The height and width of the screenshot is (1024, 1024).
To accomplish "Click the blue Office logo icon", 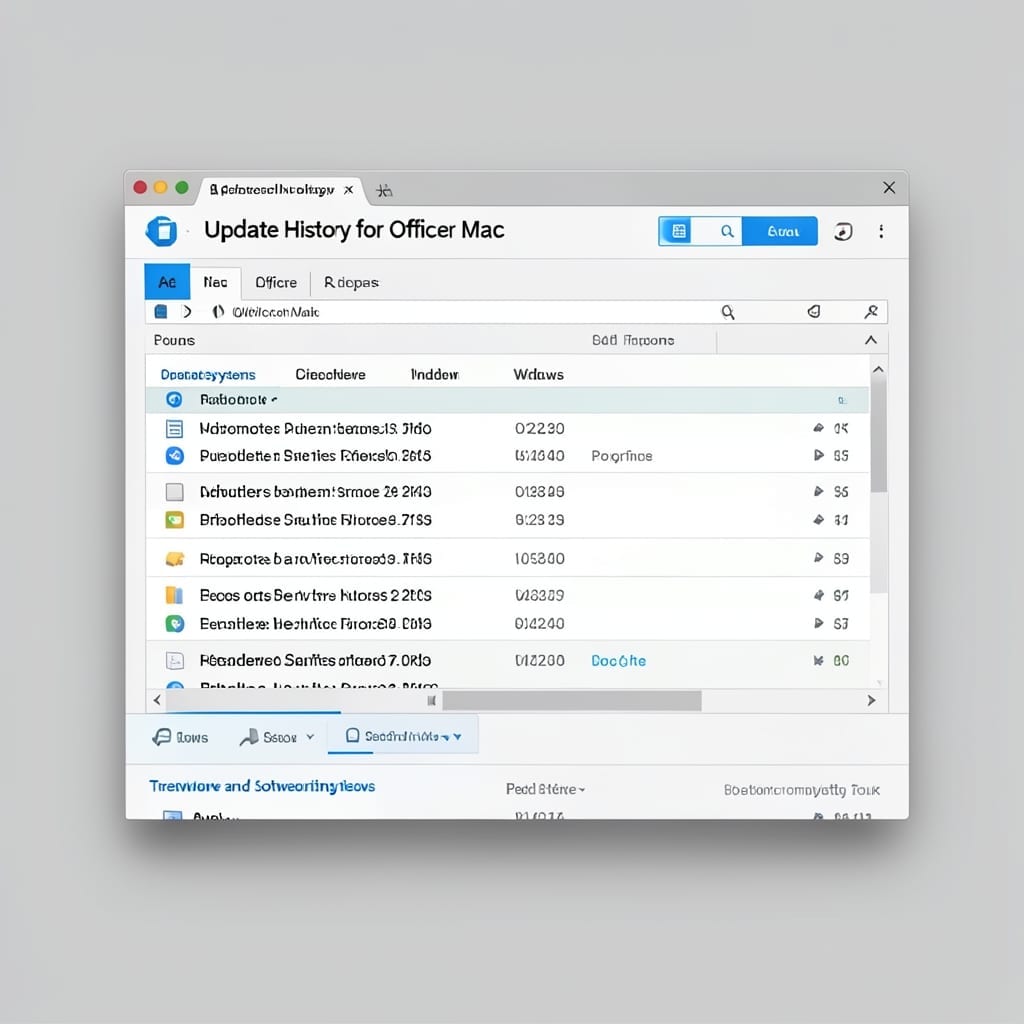I will coord(162,231).
